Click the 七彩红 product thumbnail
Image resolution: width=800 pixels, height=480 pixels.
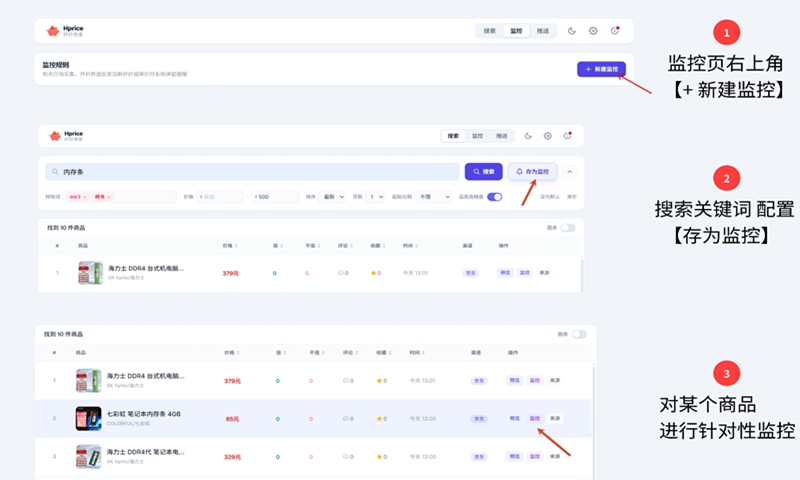(x=88, y=419)
